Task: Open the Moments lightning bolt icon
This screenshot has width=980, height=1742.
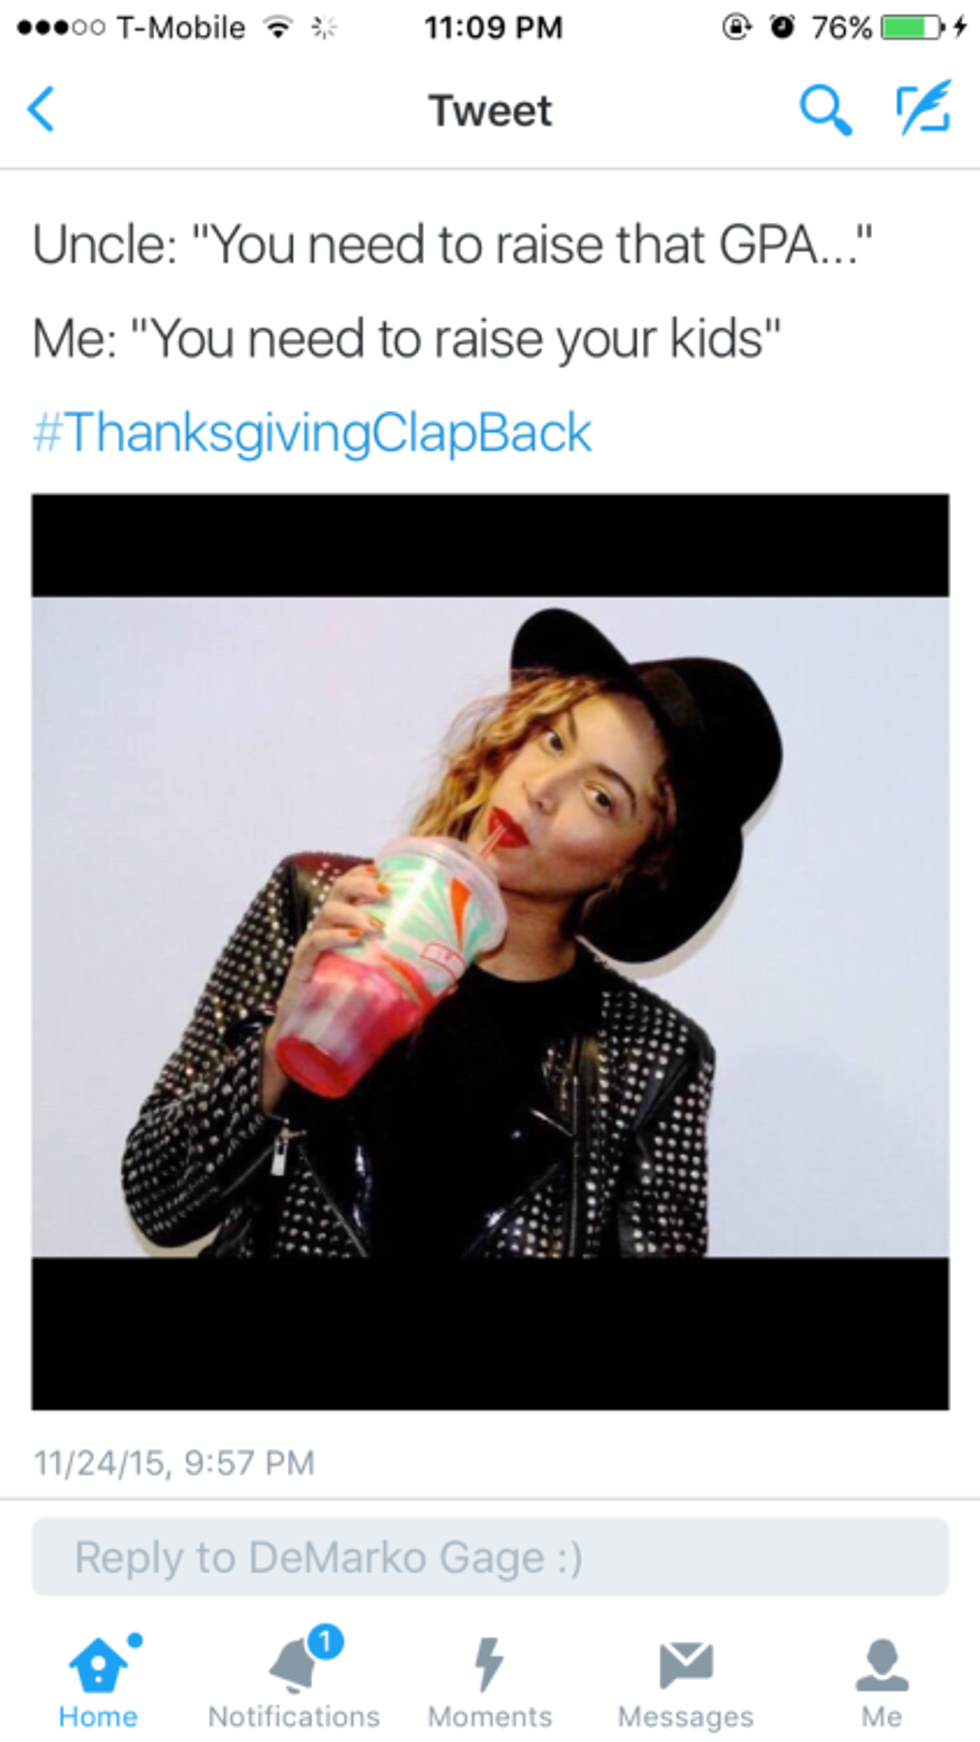Action: 489,1664
